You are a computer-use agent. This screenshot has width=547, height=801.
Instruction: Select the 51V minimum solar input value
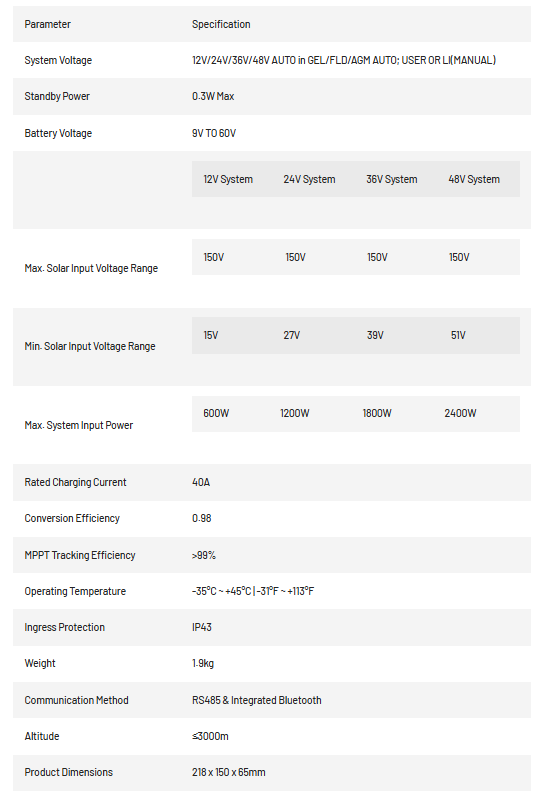[x=458, y=335]
